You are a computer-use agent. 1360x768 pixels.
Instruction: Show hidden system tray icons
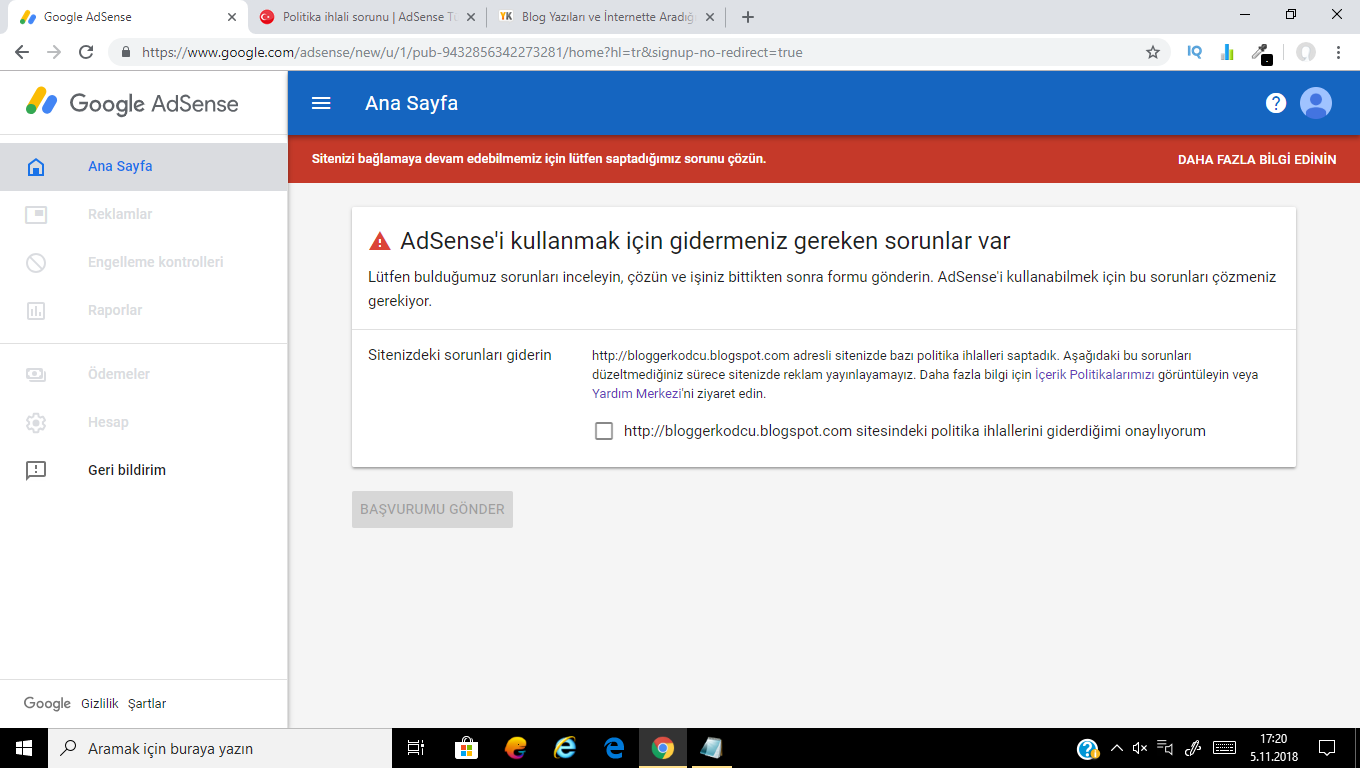tap(1117, 748)
